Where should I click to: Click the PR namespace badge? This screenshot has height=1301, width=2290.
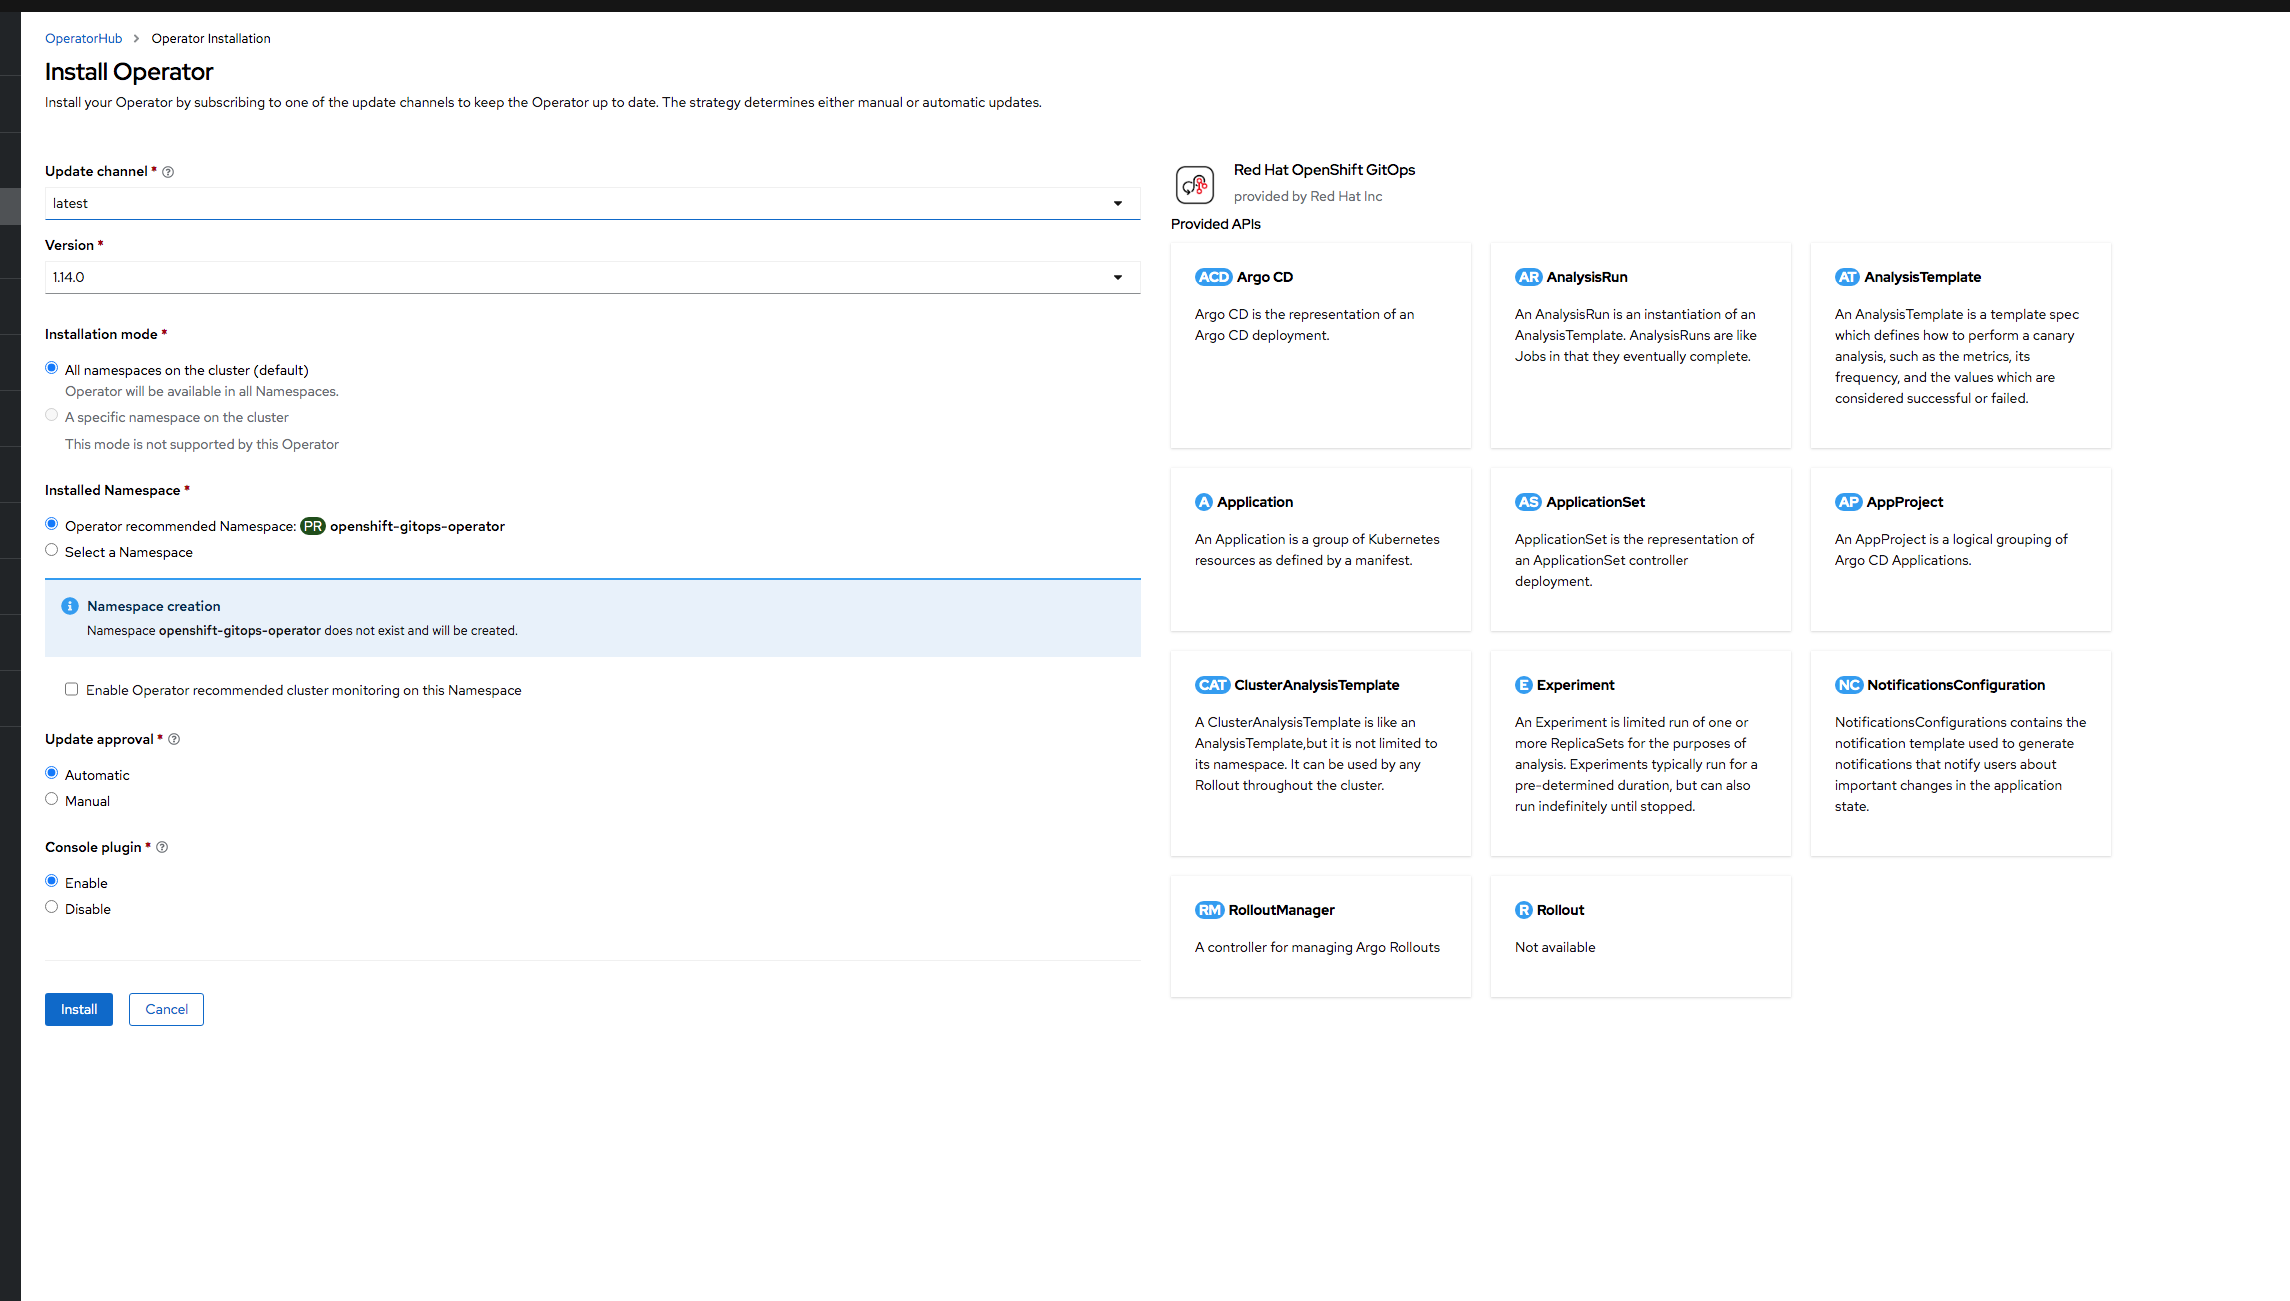313,527
